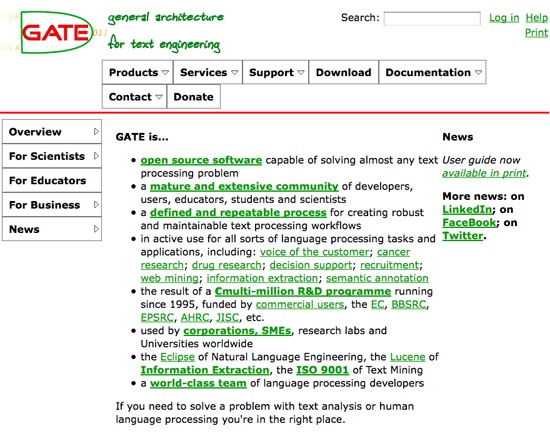Click the News heading in right column
550x440 pixels.
point(458,137)
